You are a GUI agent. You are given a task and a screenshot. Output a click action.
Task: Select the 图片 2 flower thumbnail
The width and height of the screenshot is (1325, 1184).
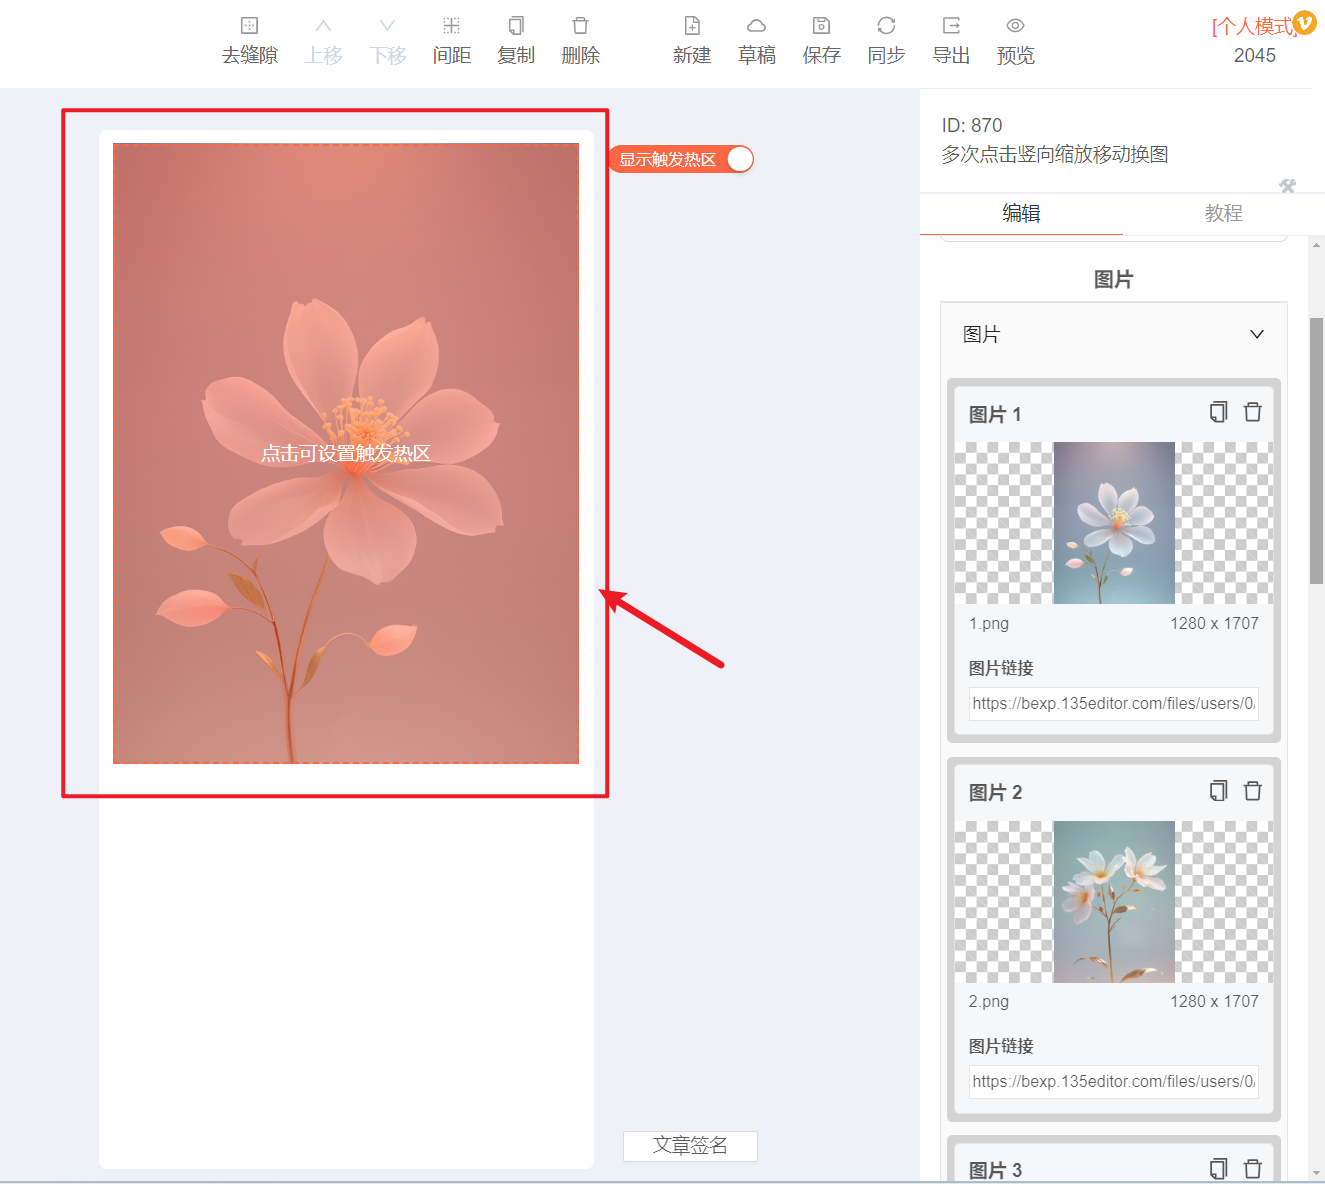[1114, 902]
